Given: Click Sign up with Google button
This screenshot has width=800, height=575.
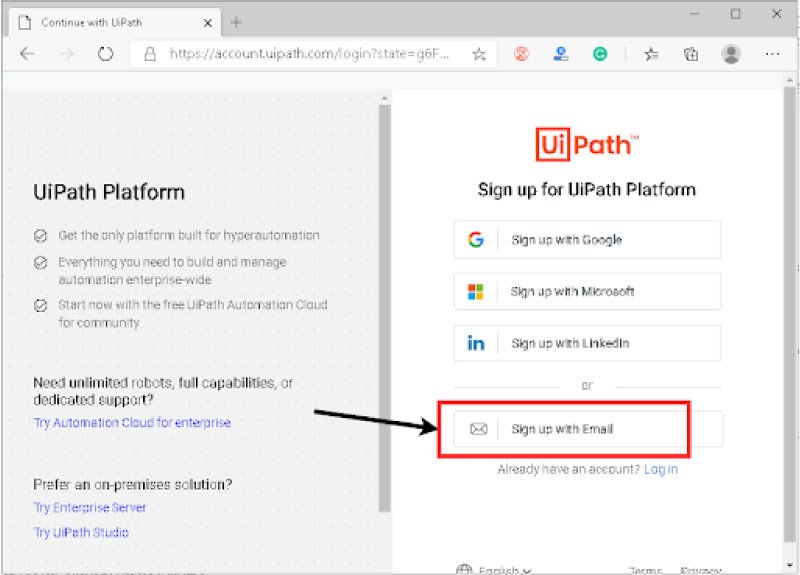Looking at the screenshot, I should click(587, 239).
